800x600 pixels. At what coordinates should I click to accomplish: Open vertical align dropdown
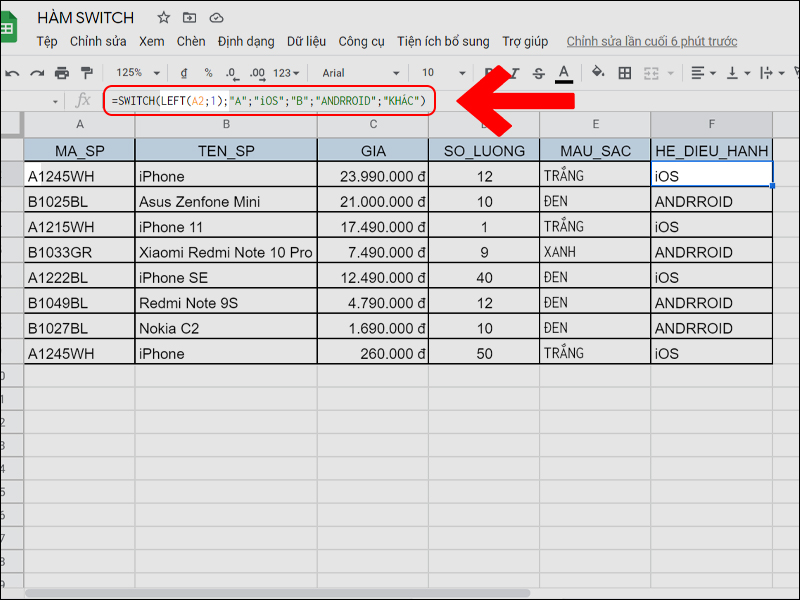[x=738, y=73]
